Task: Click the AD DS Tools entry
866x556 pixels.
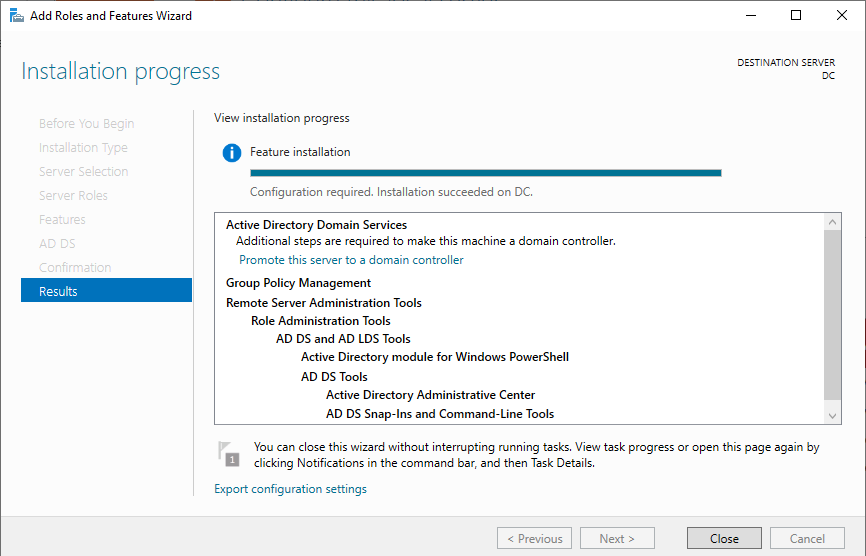Action: (x=334, y=377)
